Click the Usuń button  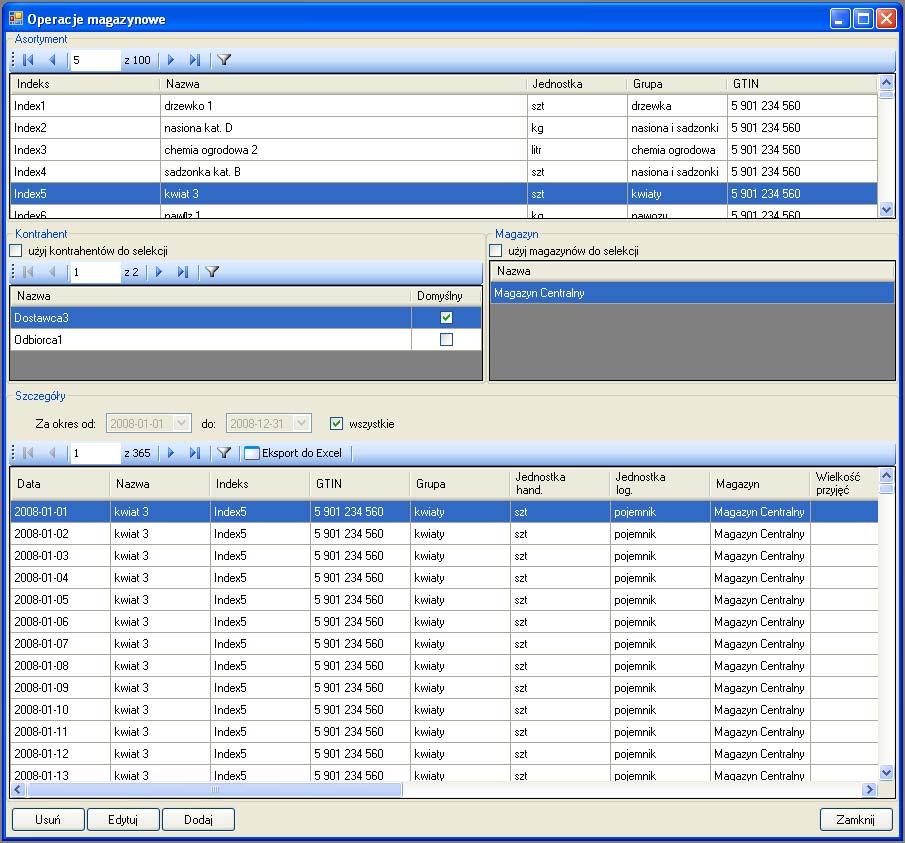click(48, 819)
